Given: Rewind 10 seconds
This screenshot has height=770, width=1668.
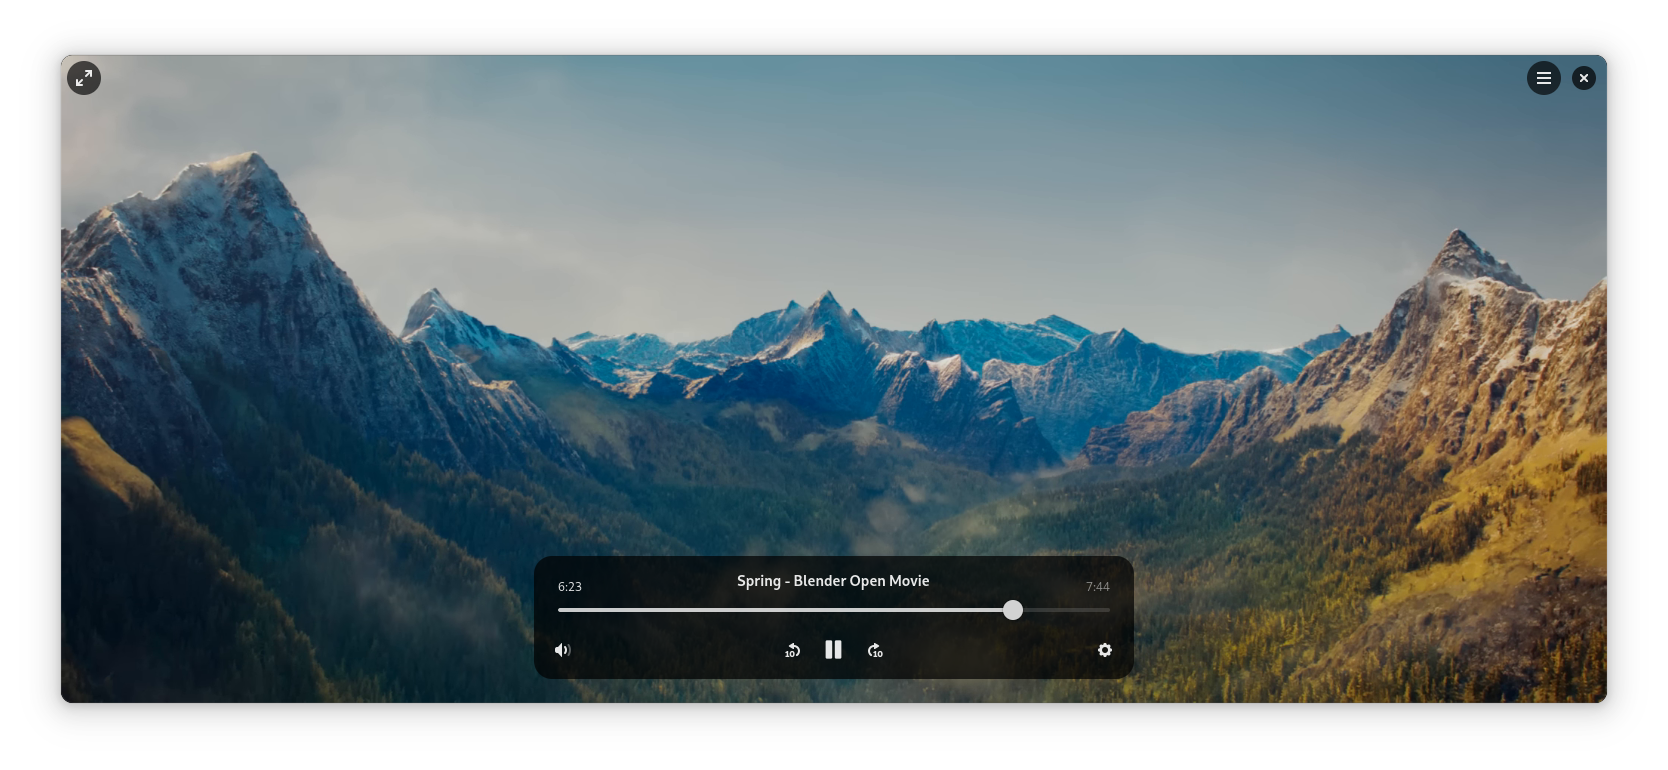Looking at the screenshot, I should [x=792, y=650].
